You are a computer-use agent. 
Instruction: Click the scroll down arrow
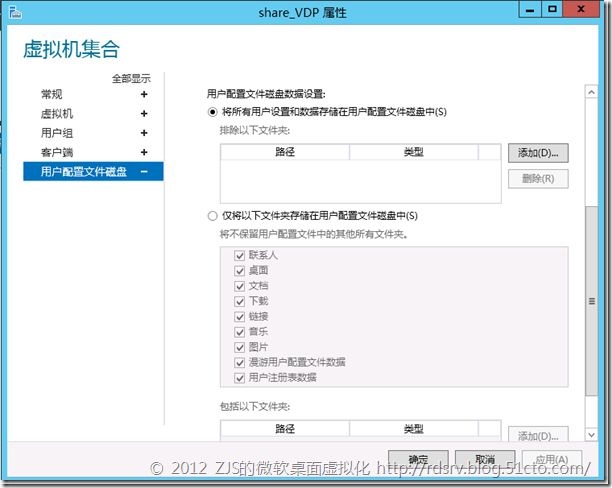[591, 435]
